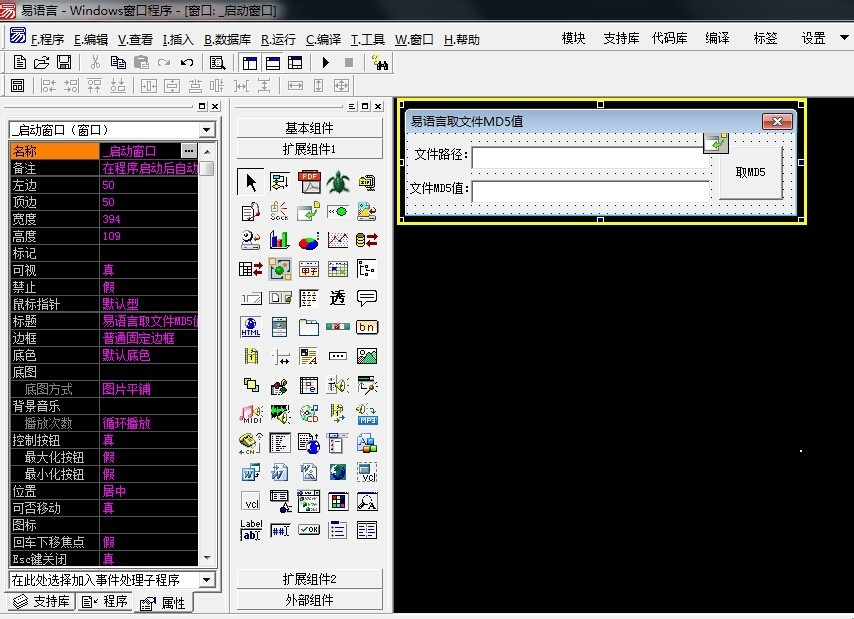Click the 文件MD5值 edit box
Image resolution: width=854 pixels, height=619 pixels.
590,191
